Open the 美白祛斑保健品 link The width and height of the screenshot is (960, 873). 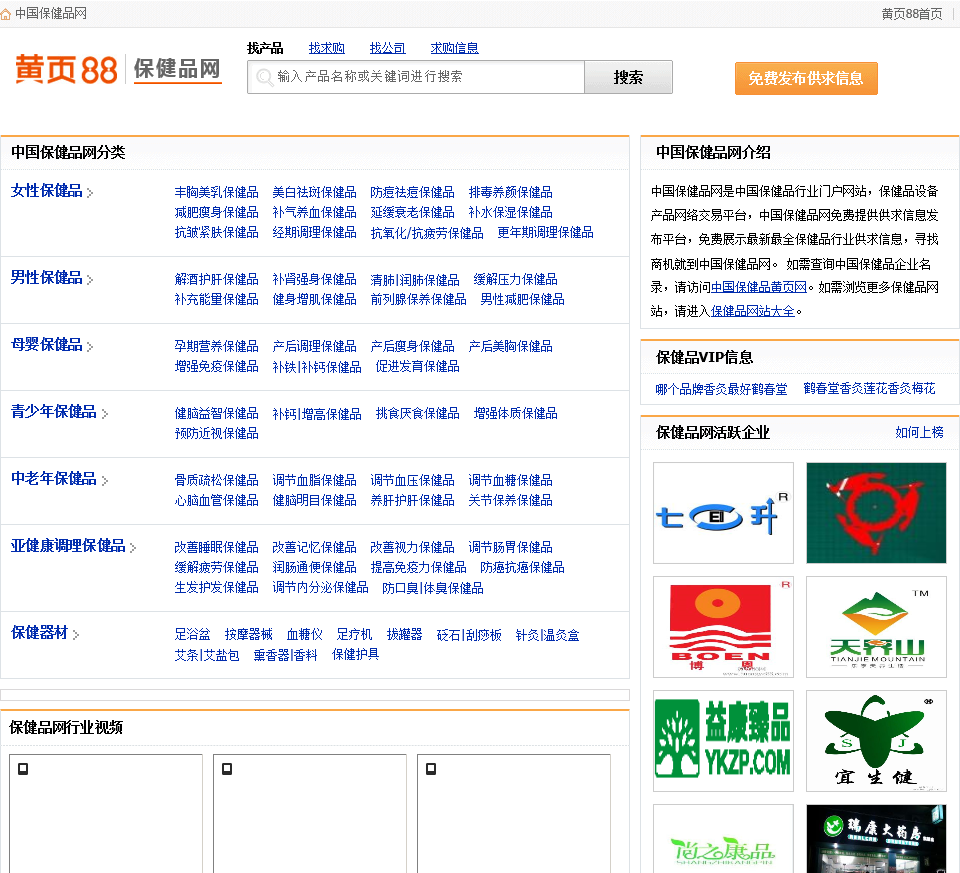coord(314,192)
